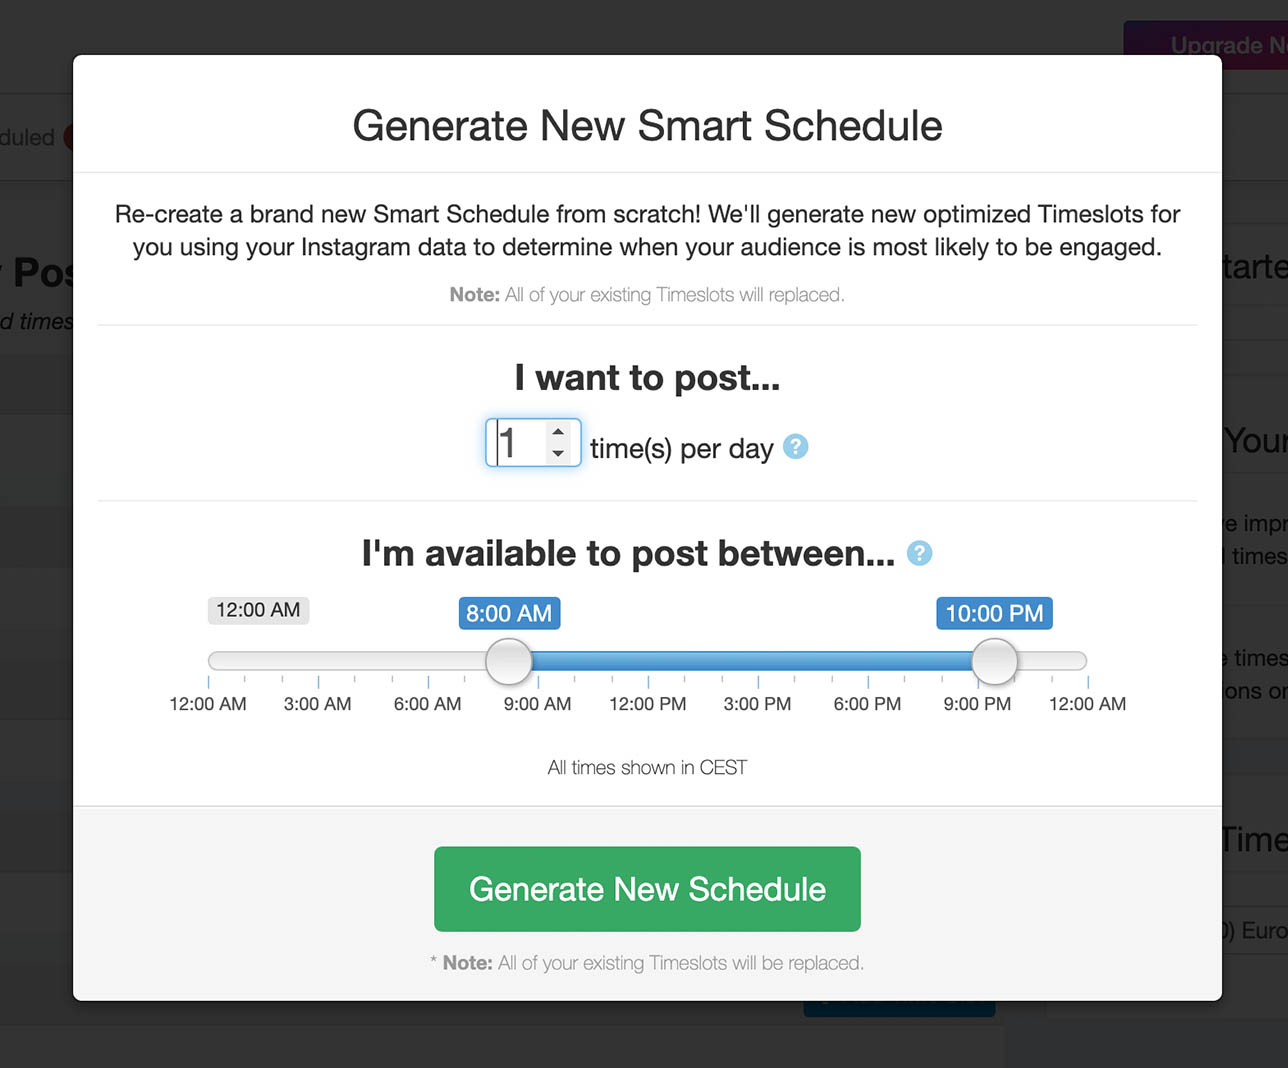Select the 3:00 AM tick label
This screenshot has width=1288, height=1068.
pos(317,704)
